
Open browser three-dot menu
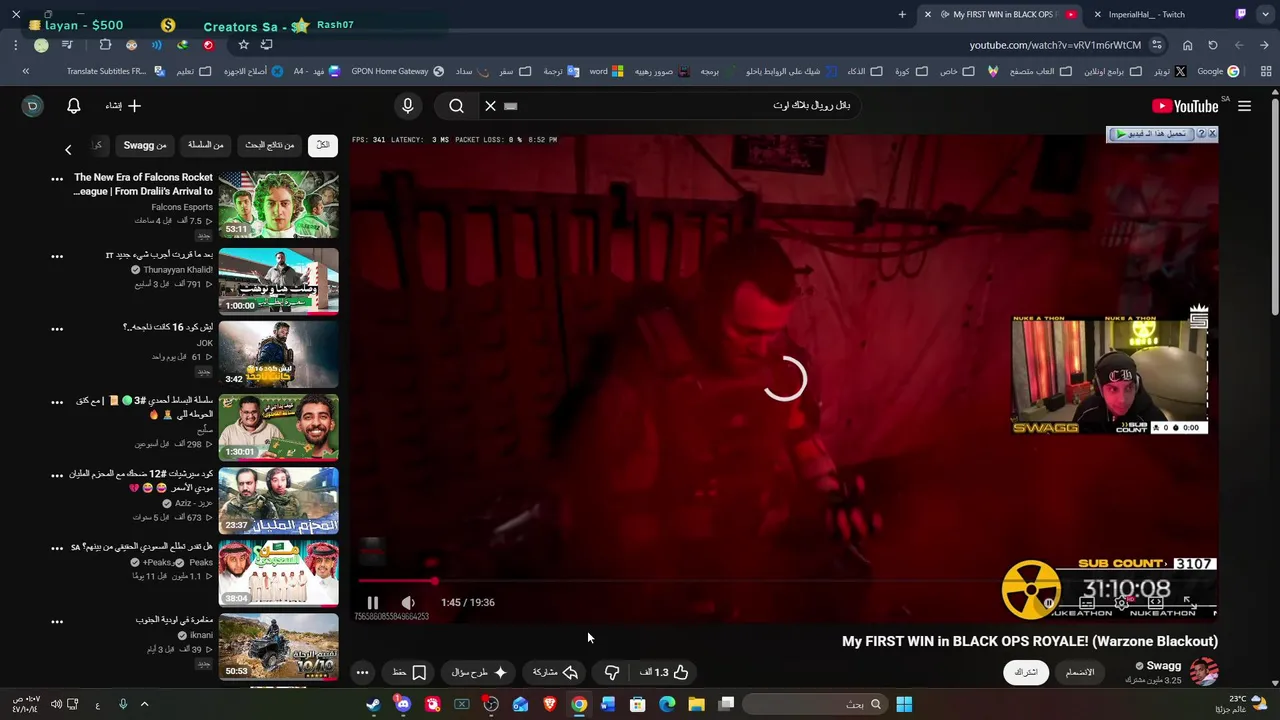16,45
